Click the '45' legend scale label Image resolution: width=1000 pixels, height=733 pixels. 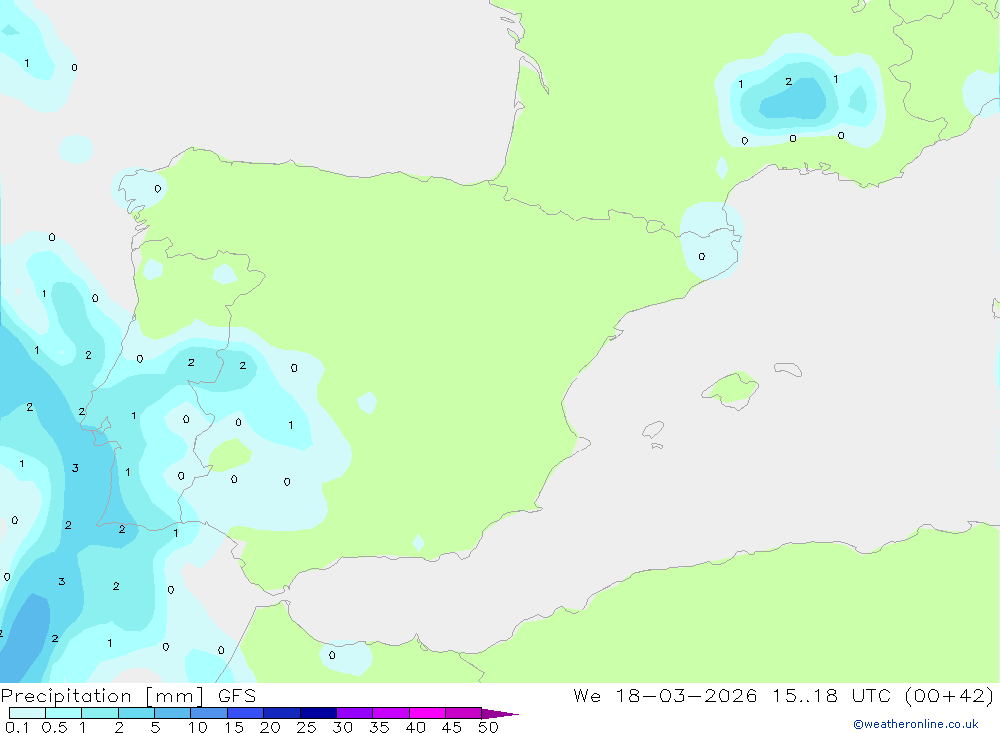[x=452, y=727]
